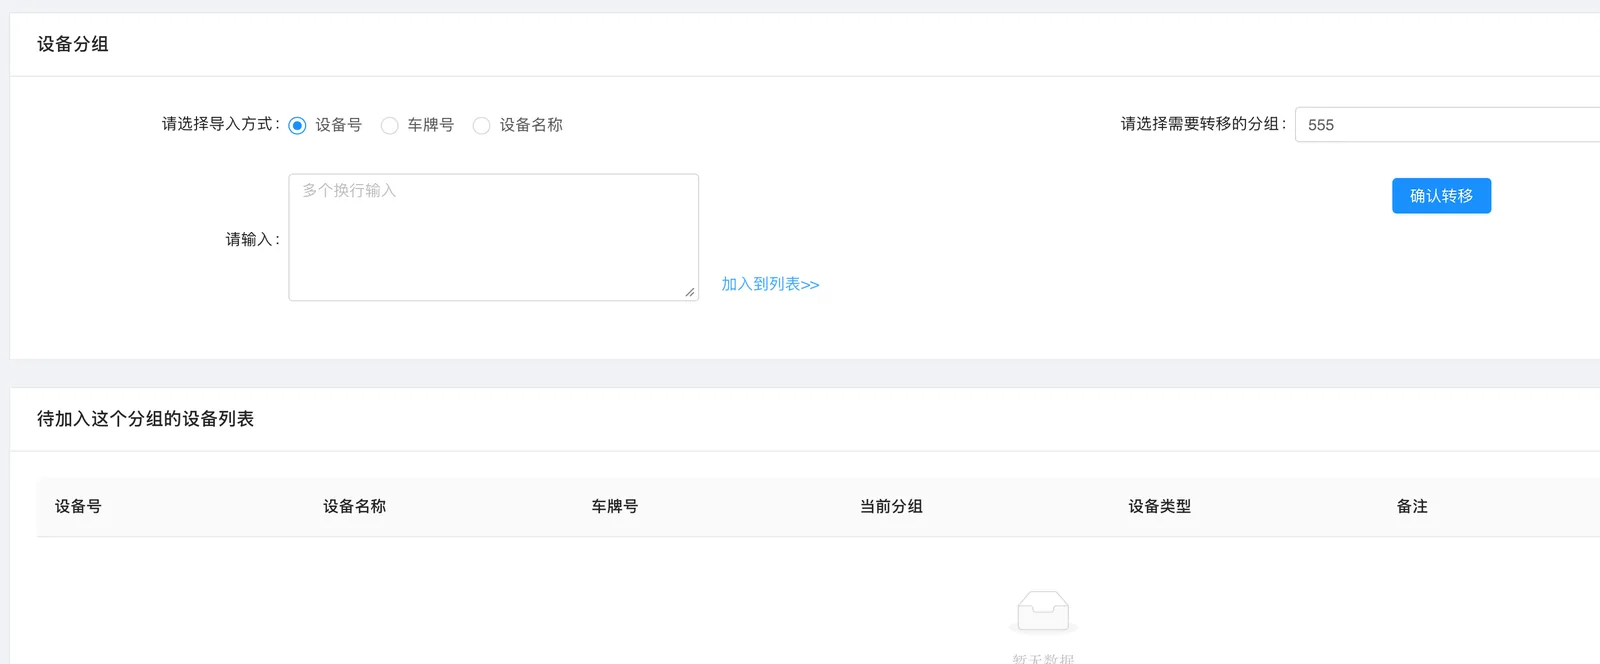Image resolution: width=1600 pixels, height=664 pixels.
Task: Click the 当前分组 column header
Action: pyautogui.click(x=891, y=506)
